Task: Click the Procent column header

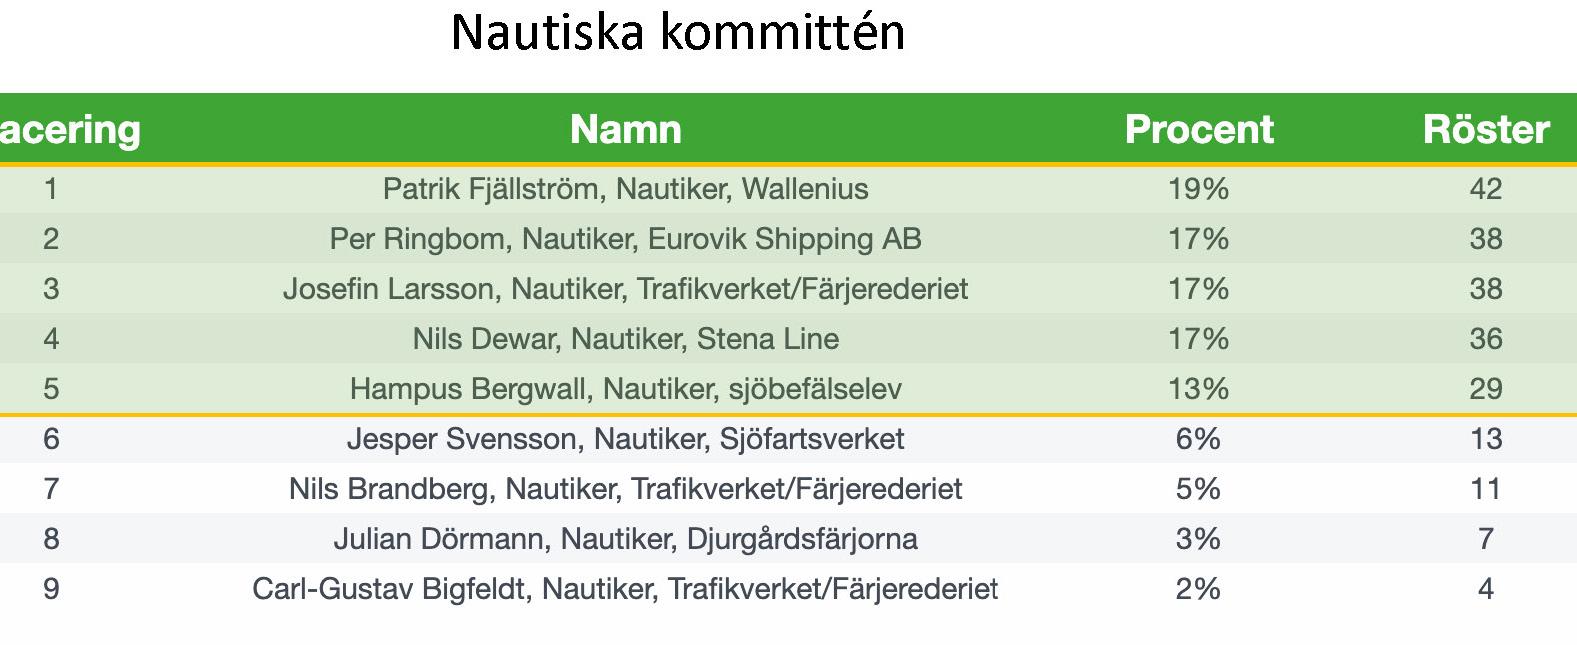Action: (x=1199, y=129)
